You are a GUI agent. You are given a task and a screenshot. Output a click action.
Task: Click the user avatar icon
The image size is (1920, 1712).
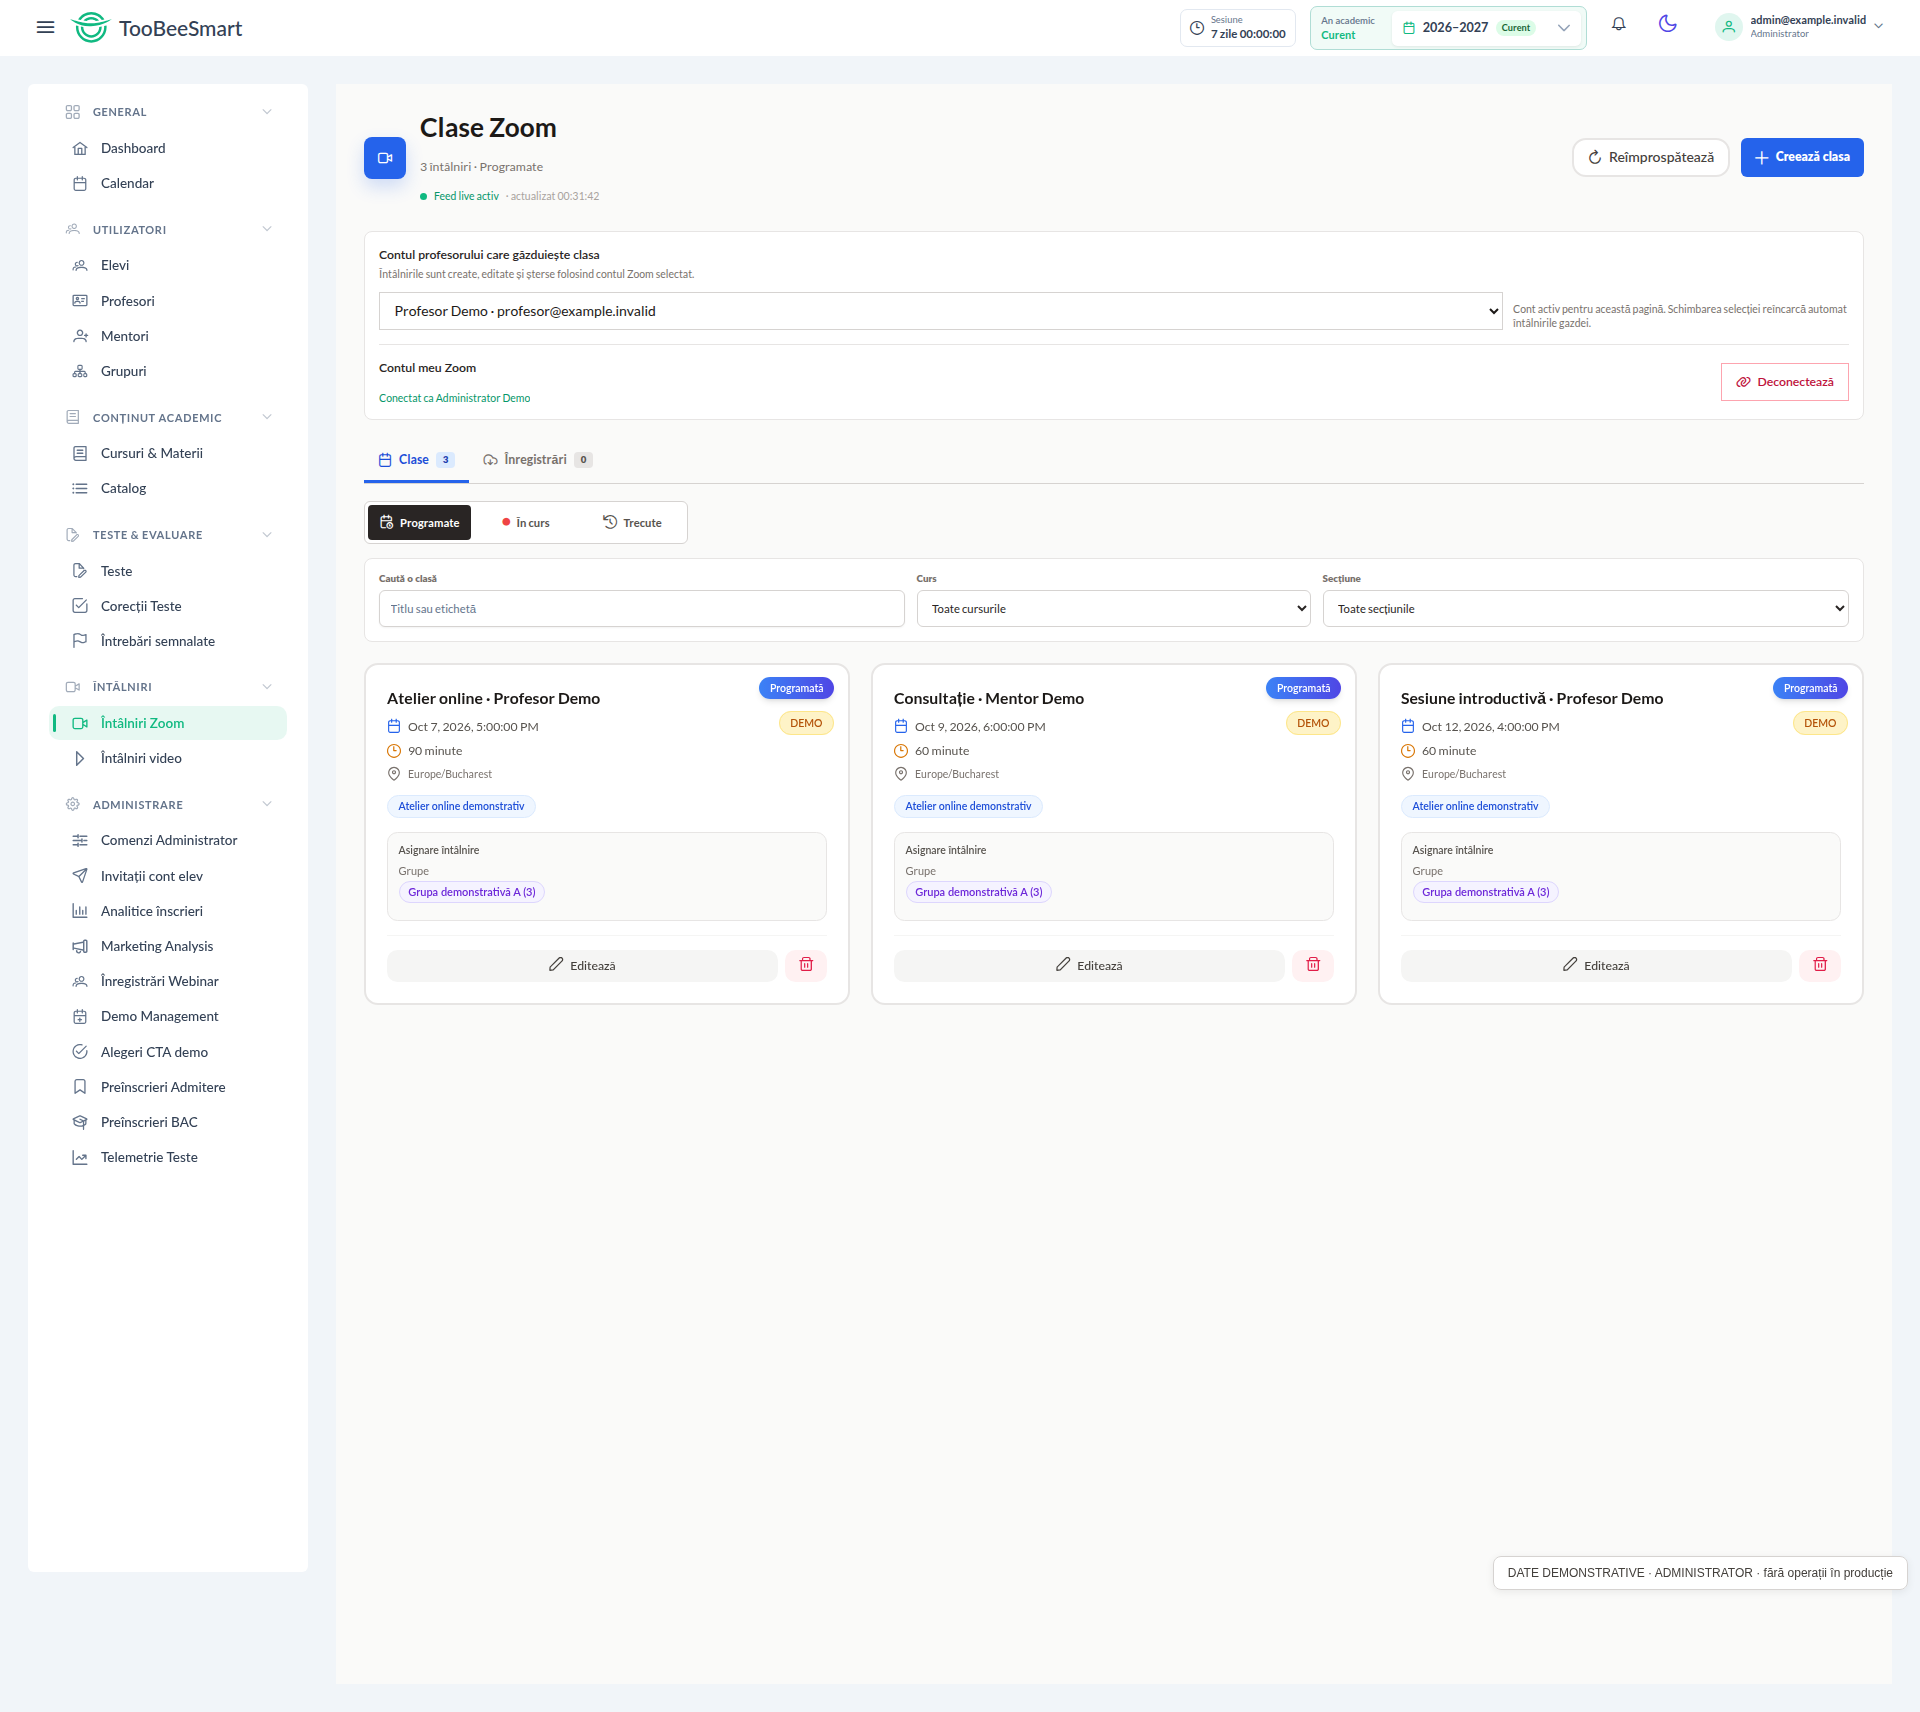[1728, 27]
